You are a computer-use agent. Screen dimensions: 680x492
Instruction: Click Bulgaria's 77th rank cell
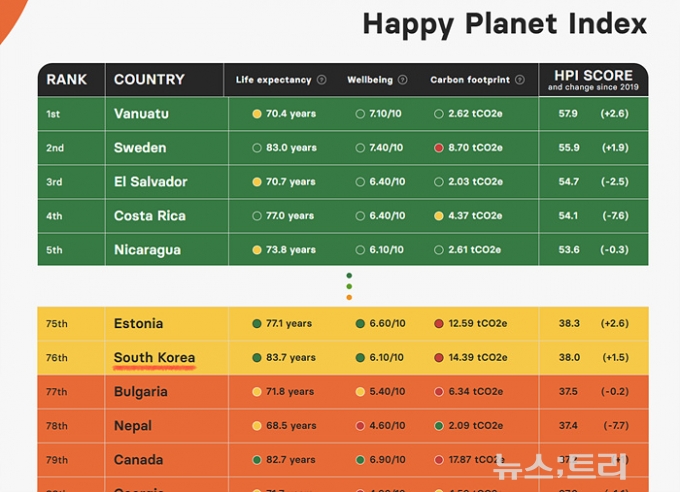click(x=57, y=392)
